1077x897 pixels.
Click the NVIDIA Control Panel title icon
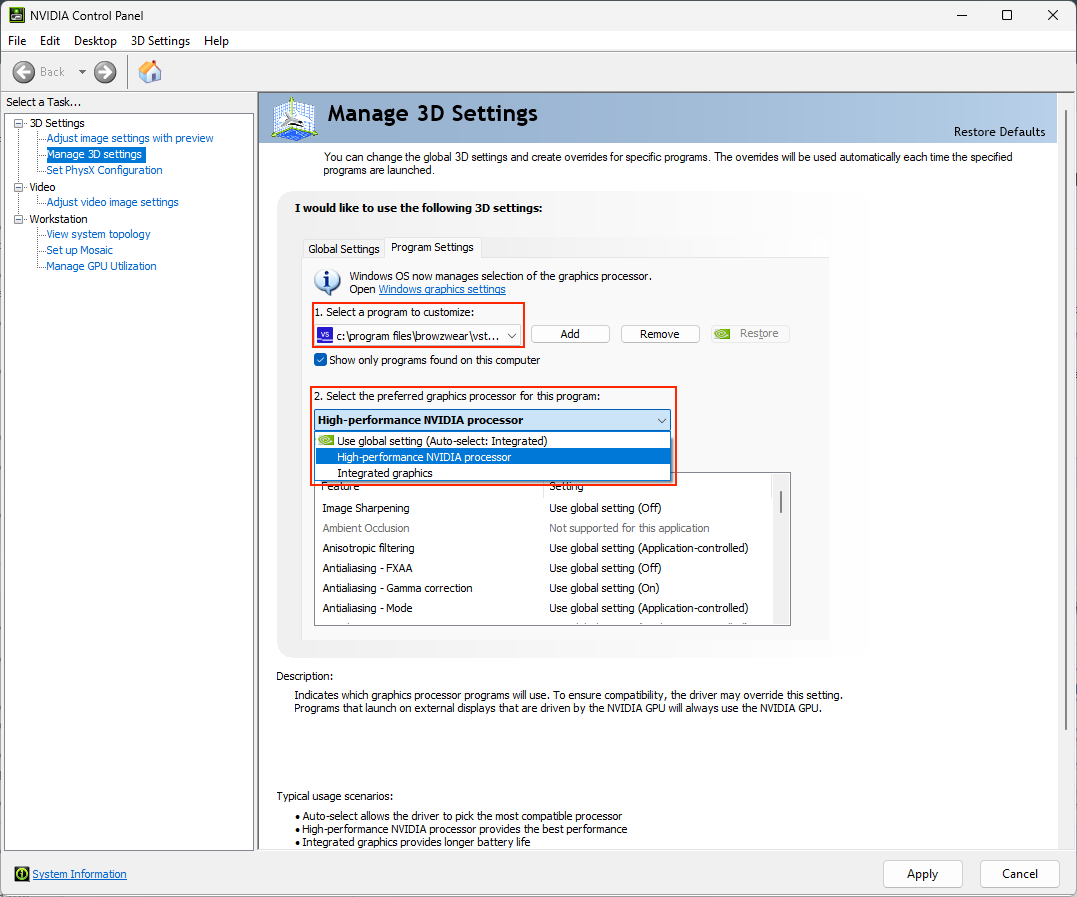coord(16,15)
